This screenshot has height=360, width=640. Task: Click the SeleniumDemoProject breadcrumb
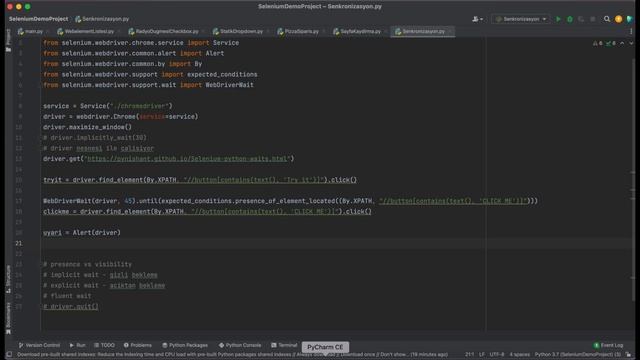(38, 19)
